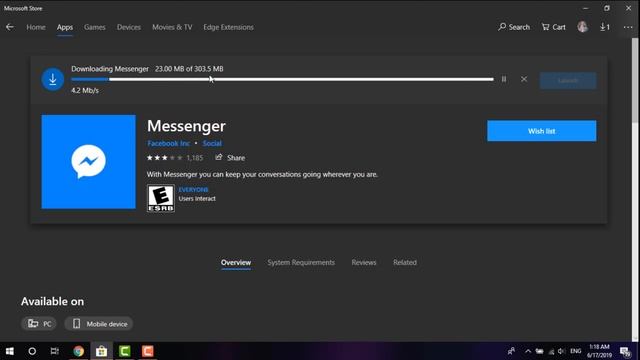Click the "Users Interact" text

(x=197, y=199)
